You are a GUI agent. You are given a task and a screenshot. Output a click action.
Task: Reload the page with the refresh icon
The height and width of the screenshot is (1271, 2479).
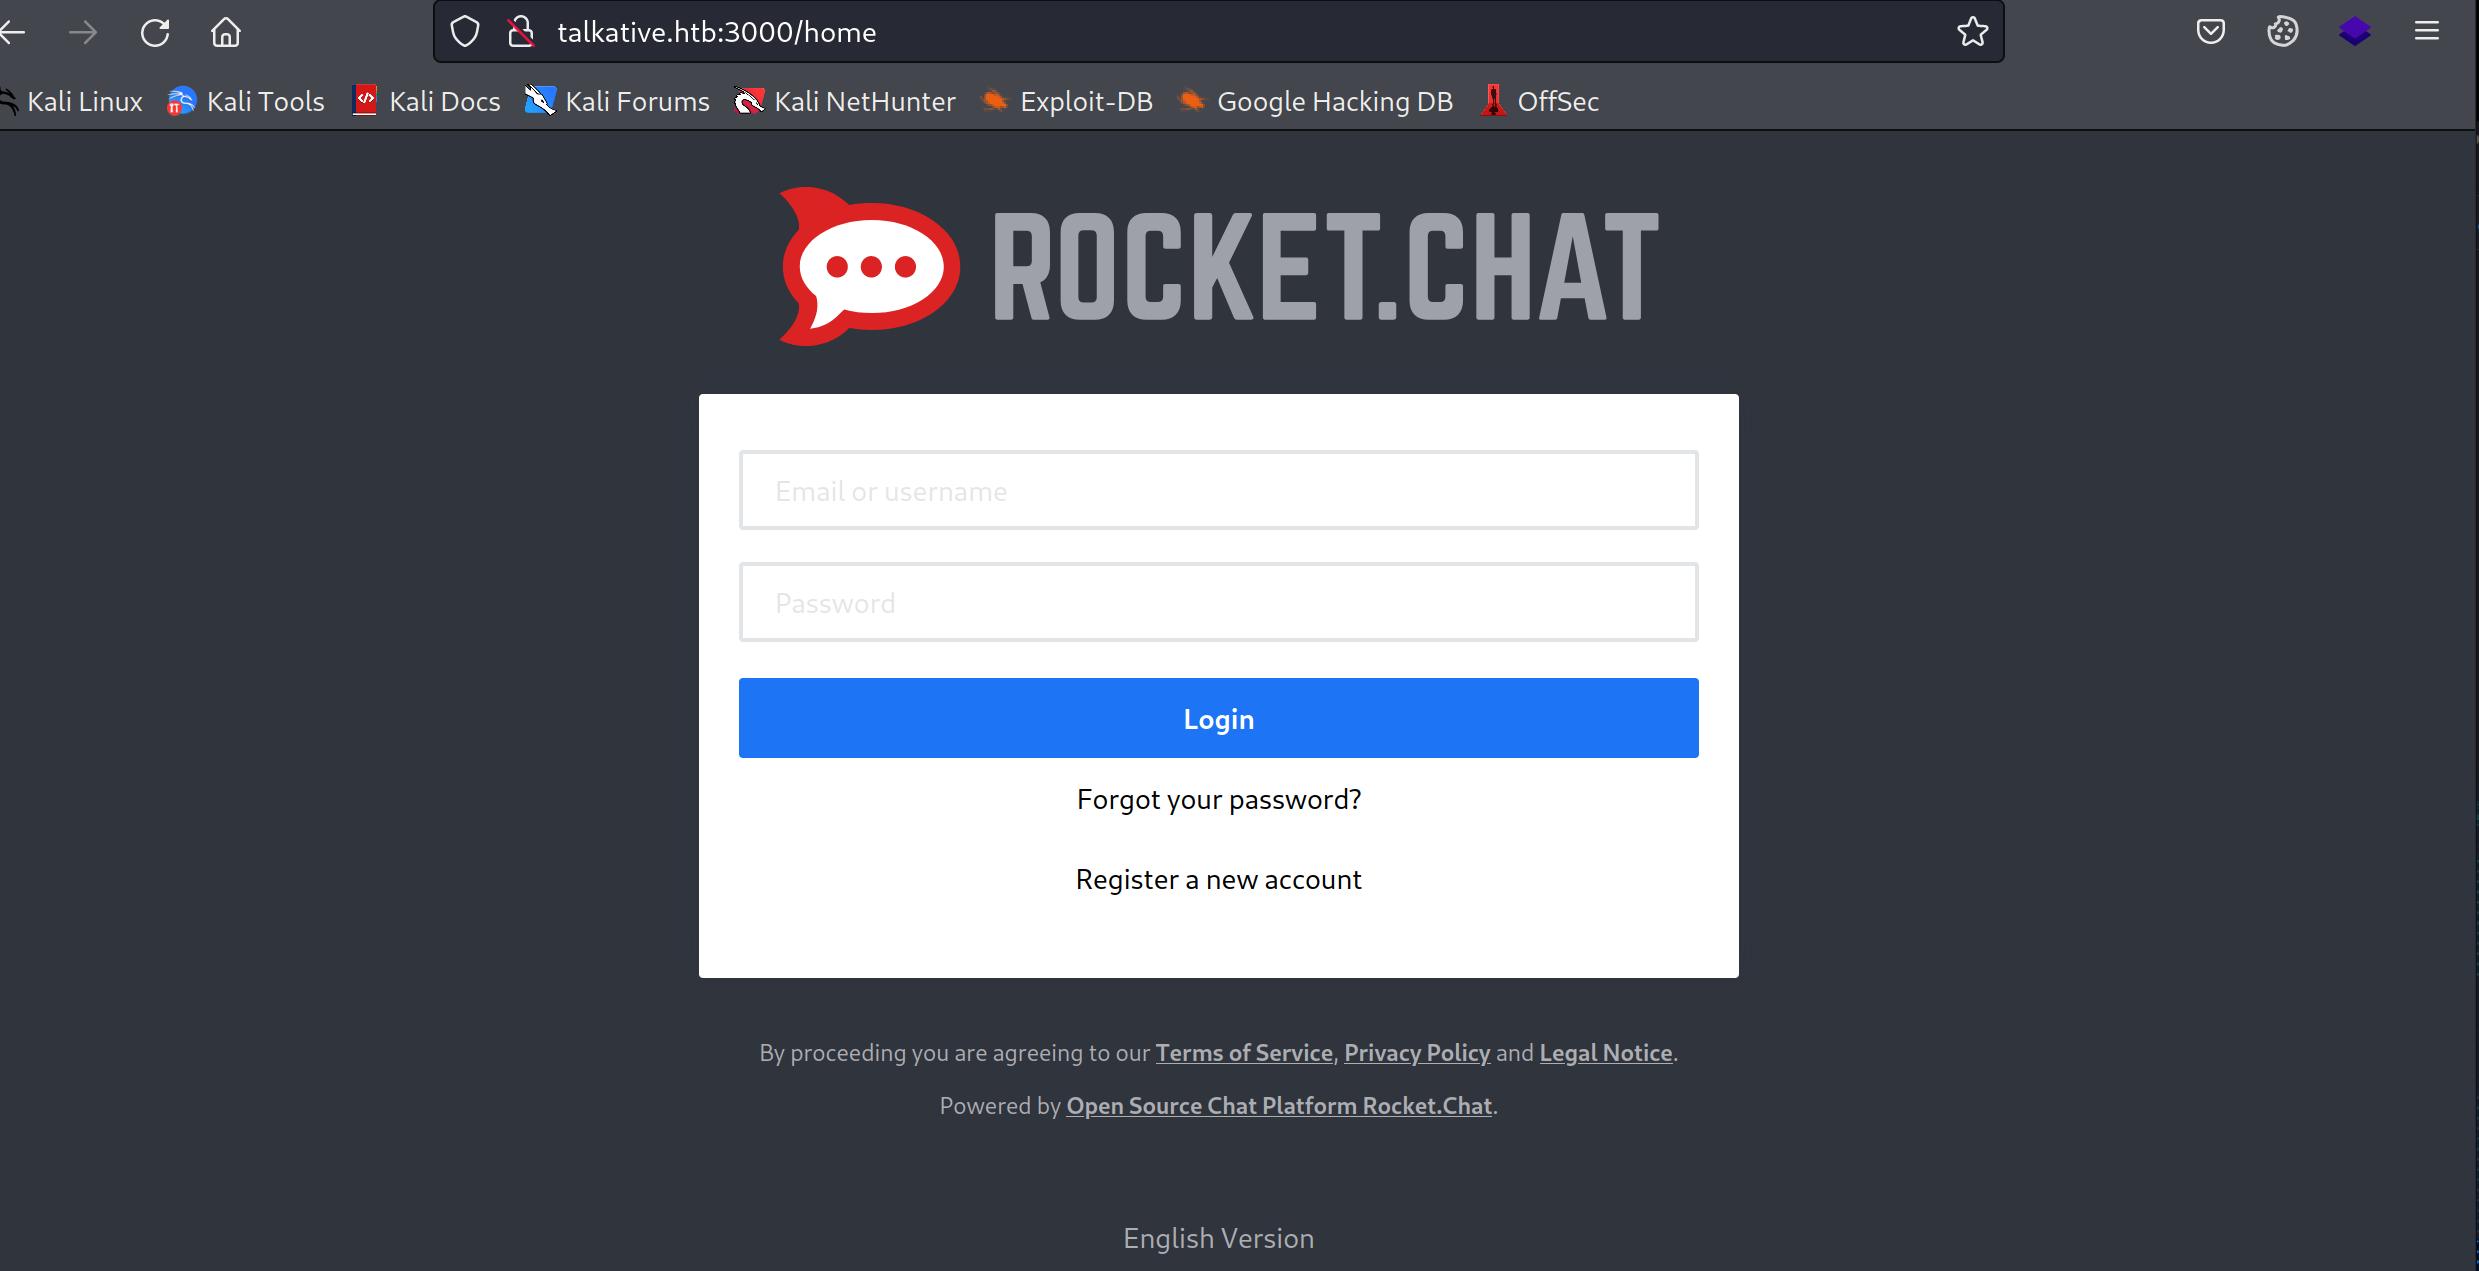click(x=155, y=32)
